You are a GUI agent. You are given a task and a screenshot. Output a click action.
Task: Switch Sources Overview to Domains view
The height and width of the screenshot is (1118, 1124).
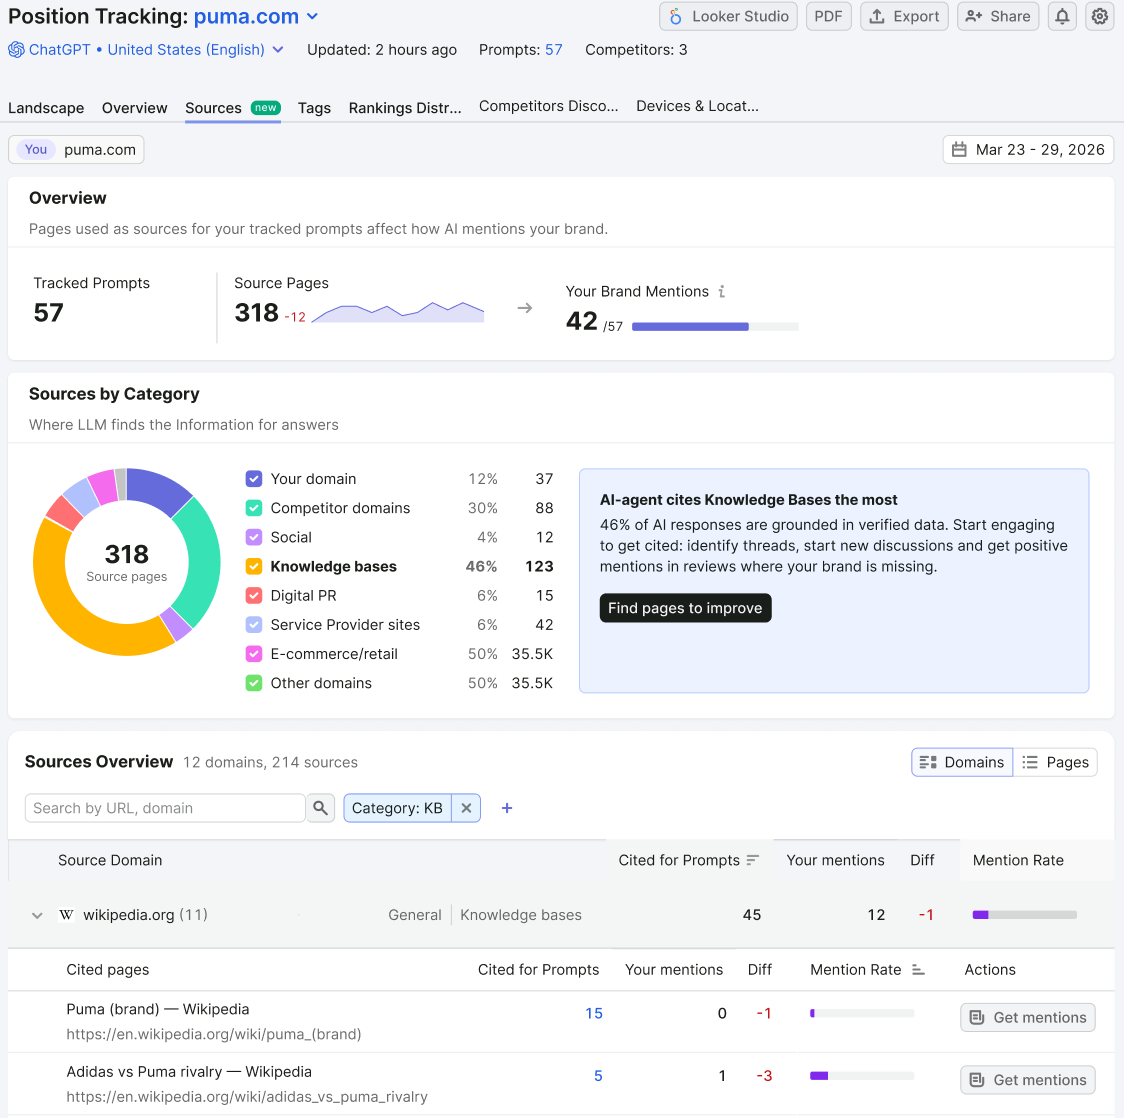(961, 763)
